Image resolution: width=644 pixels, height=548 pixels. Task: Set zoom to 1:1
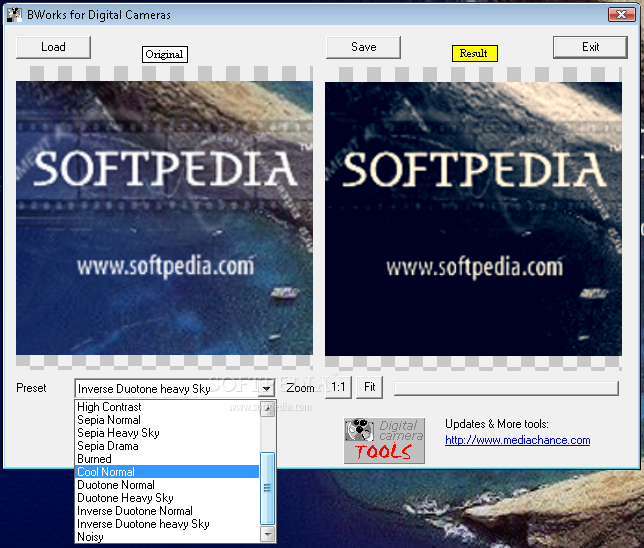click(338, 387)
